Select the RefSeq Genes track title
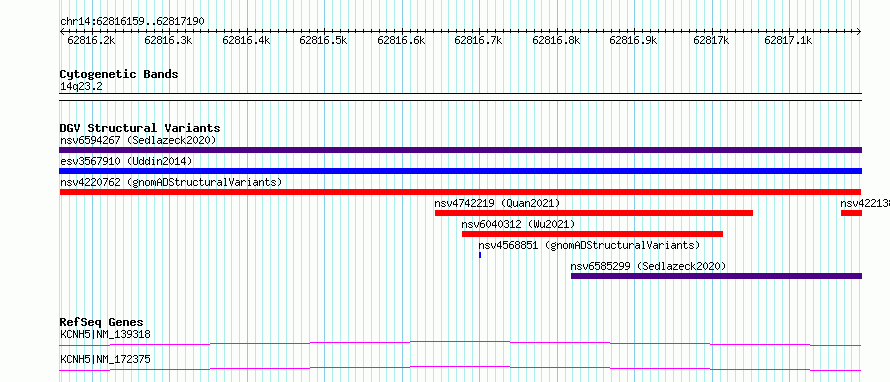Screen dimensions: 890x382 (x=102, y=322)
